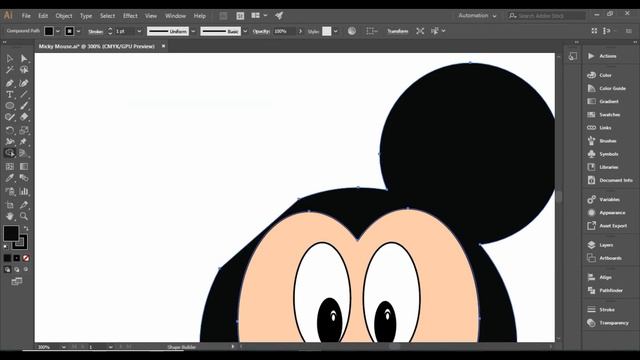Select the Zoom tool
The image size is (640, 360).
24,216
